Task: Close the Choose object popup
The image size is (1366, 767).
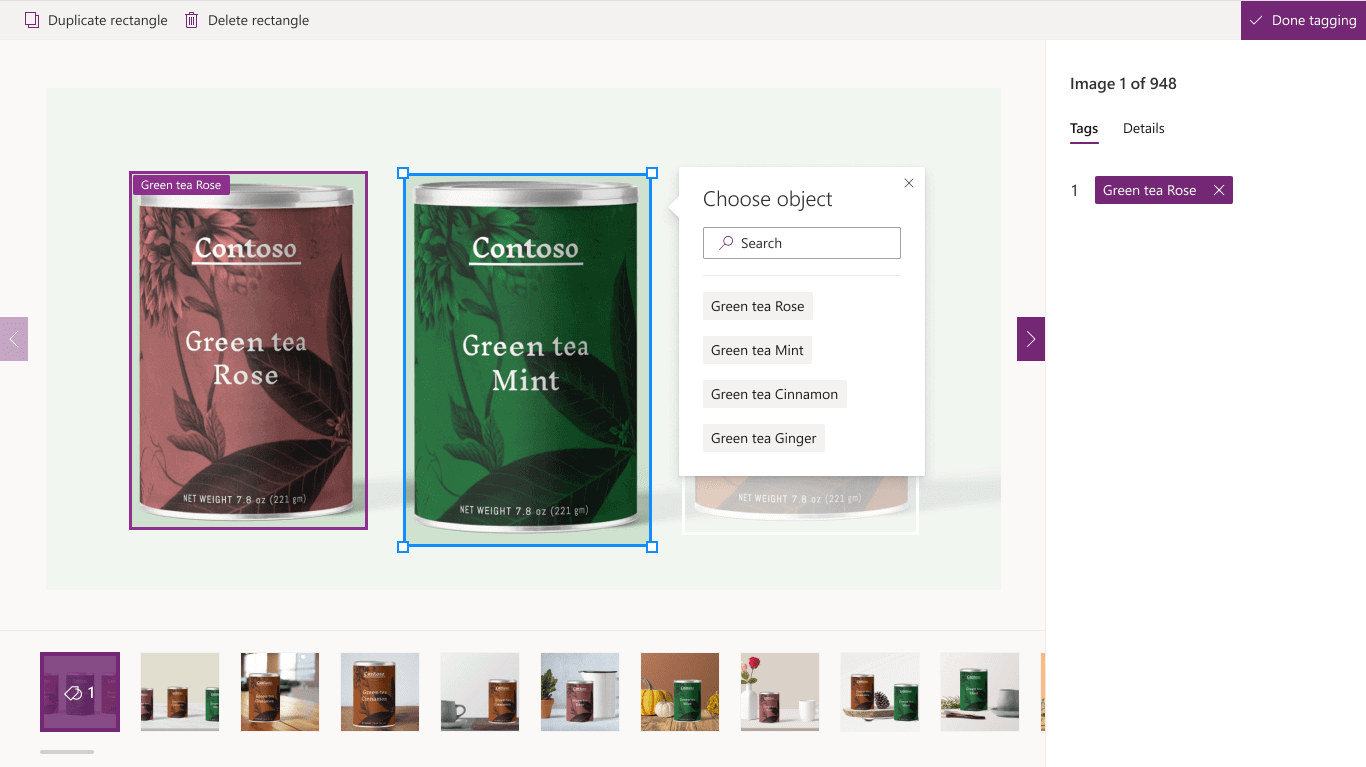Action: 908,183
